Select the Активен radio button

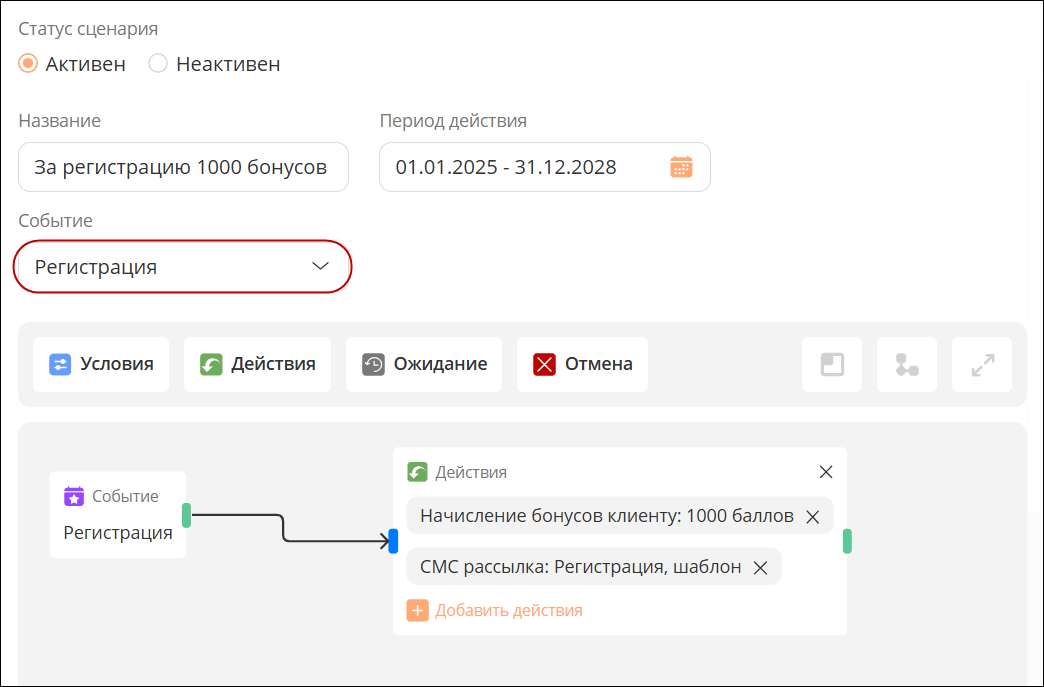pyautogui.click(x=28, y=64)
